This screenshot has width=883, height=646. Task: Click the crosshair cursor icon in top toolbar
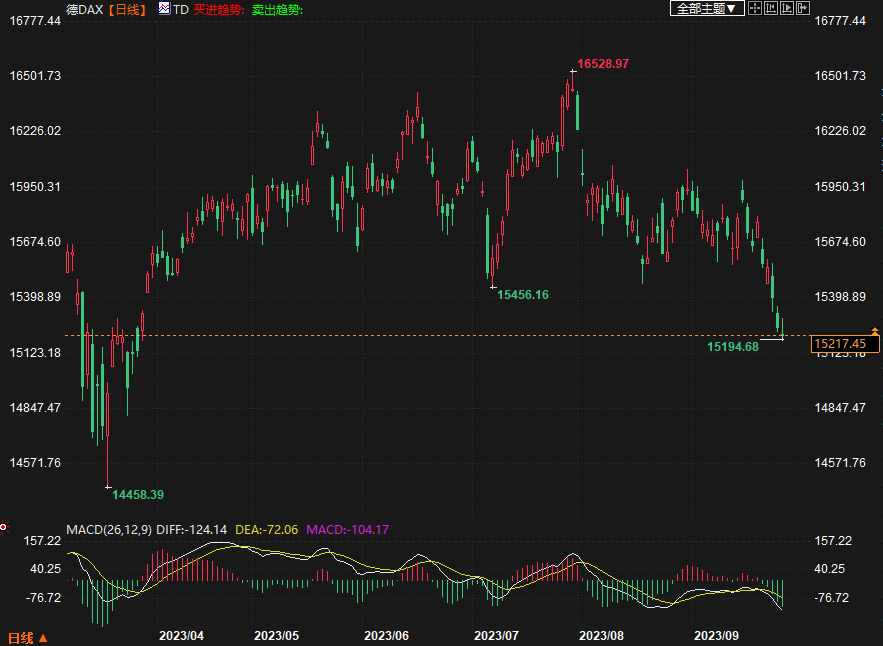pyautogui.click(x=756, y=8)
